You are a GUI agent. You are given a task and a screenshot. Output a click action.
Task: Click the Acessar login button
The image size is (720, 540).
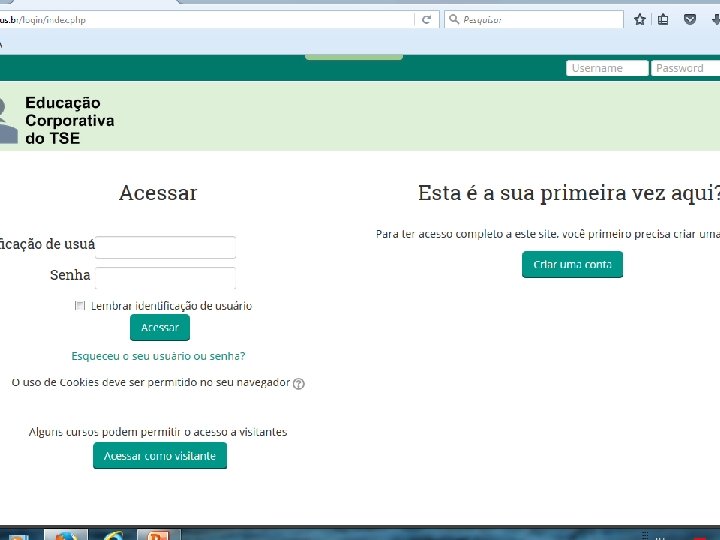click(160, 327)
